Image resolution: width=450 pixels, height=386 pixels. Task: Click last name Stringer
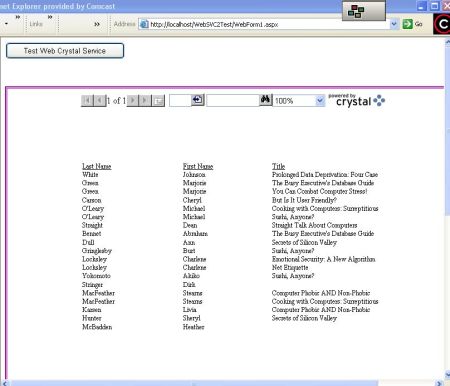tap(92, 285)
